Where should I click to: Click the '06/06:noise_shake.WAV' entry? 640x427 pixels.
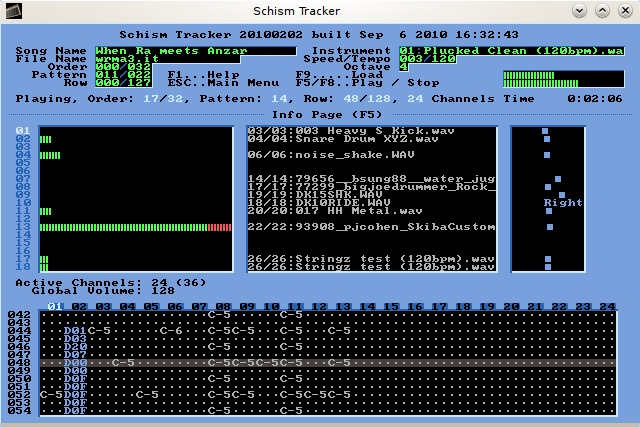[x=331, y=155]
